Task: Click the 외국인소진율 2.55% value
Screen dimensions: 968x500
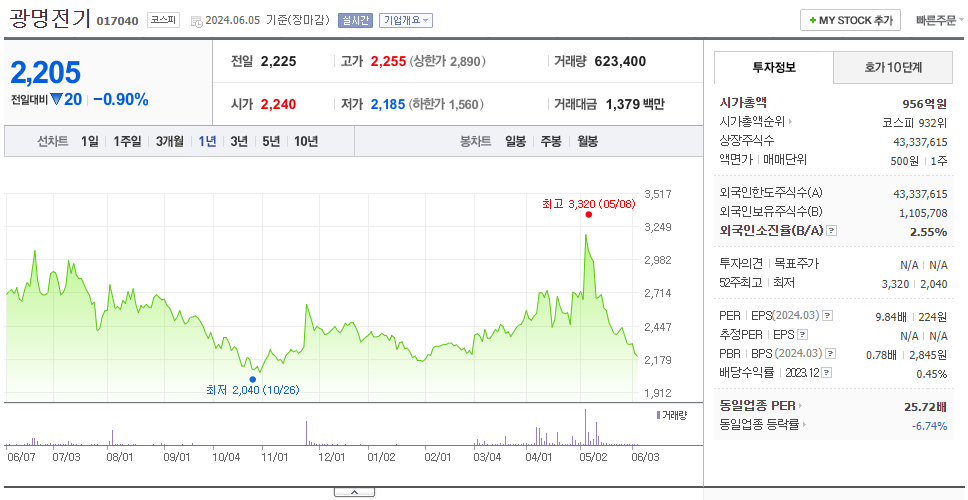Action: click(928, 231)
